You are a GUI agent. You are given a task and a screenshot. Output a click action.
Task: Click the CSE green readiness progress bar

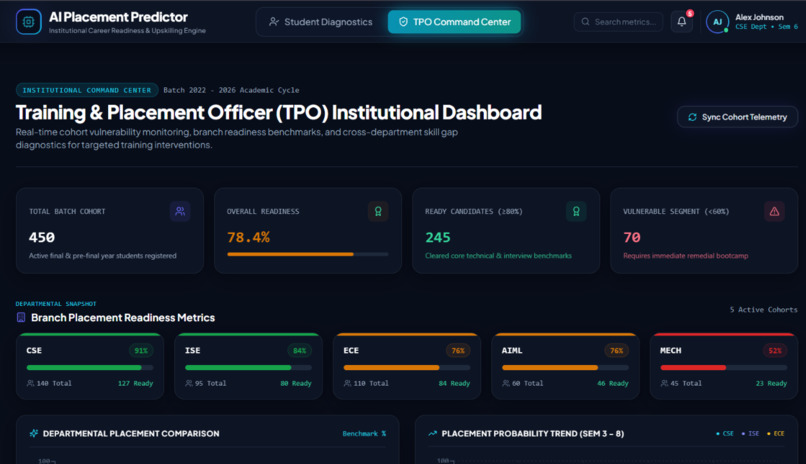coord(90,367)
